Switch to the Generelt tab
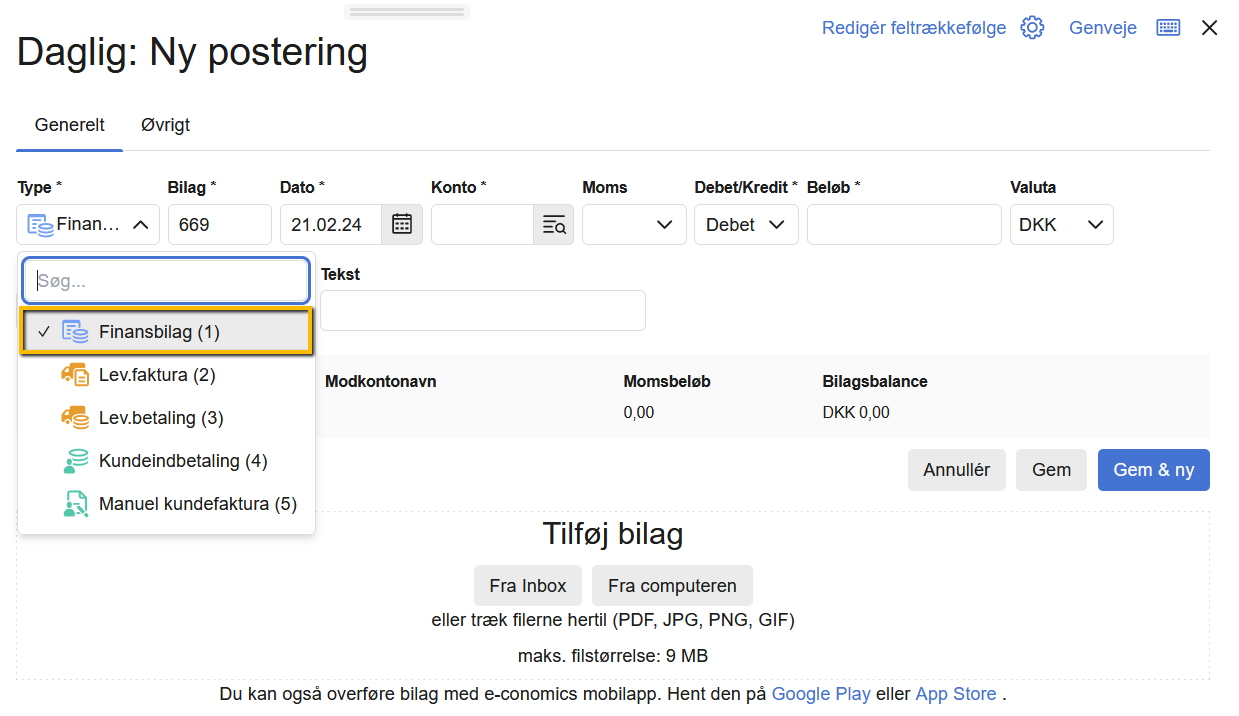The width and height of the screenshot is (1239, 716). click(x=70, y=126)
